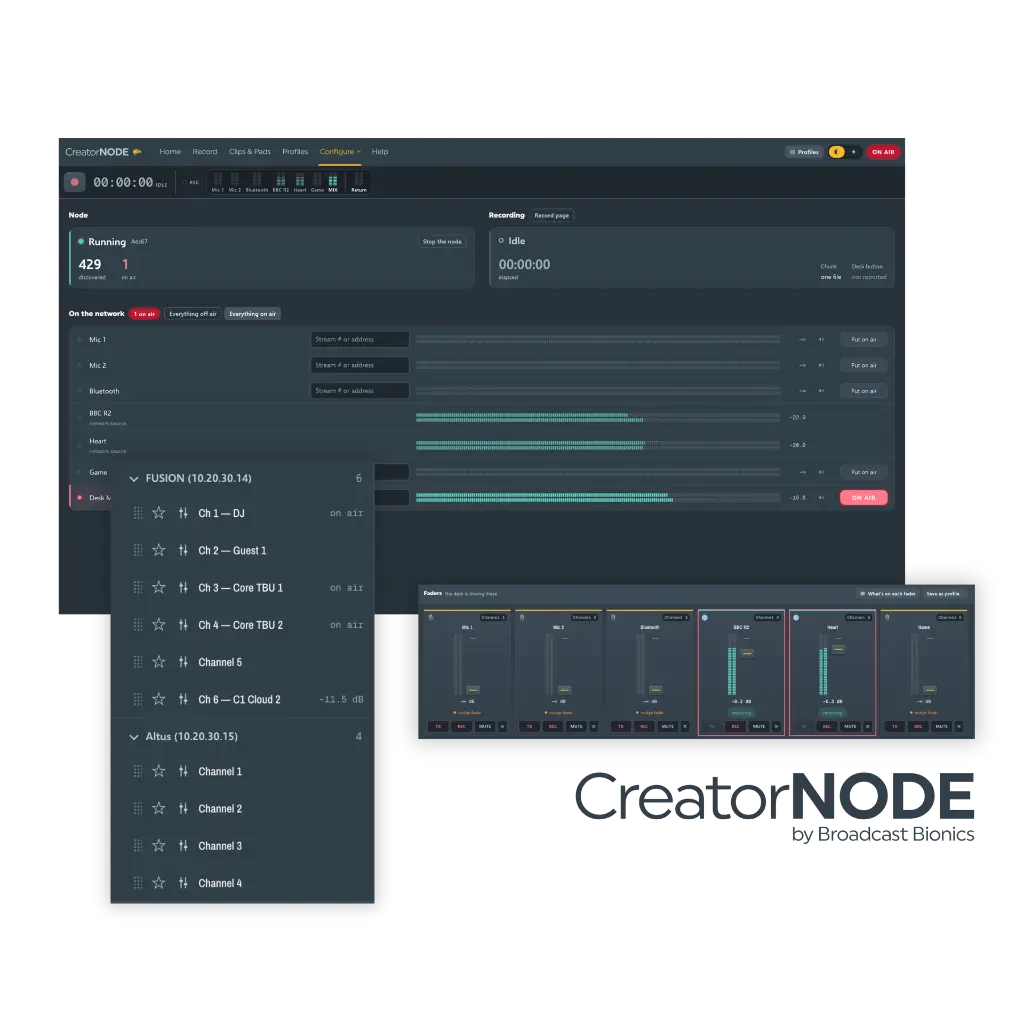Open fader settings icon for FUSION Channel 5
Image resolution: width=1024 pixels, height=1024 pixels.
[183, 662]
